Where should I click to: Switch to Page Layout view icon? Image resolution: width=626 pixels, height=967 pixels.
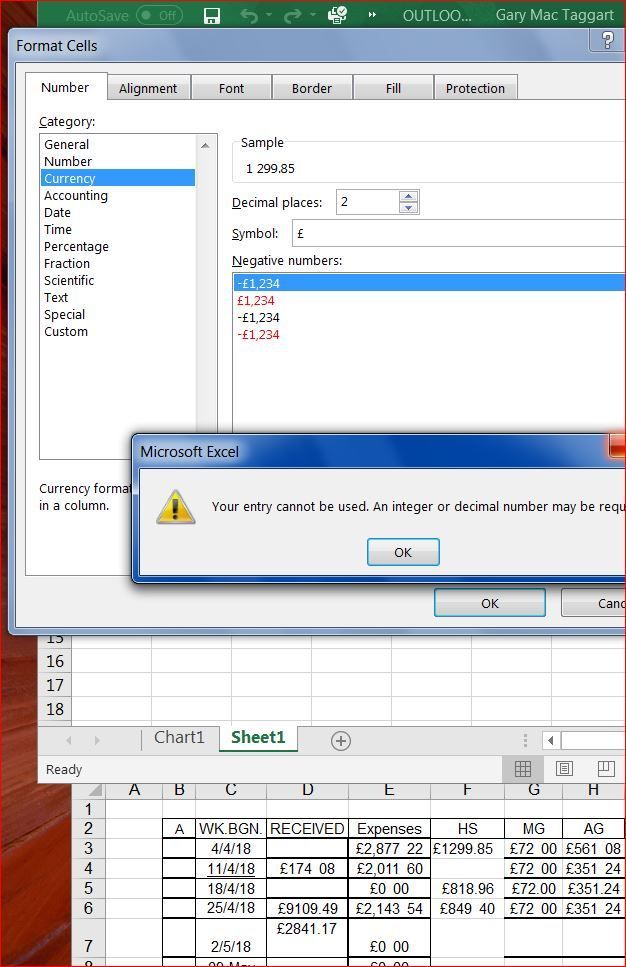[564, 768]
